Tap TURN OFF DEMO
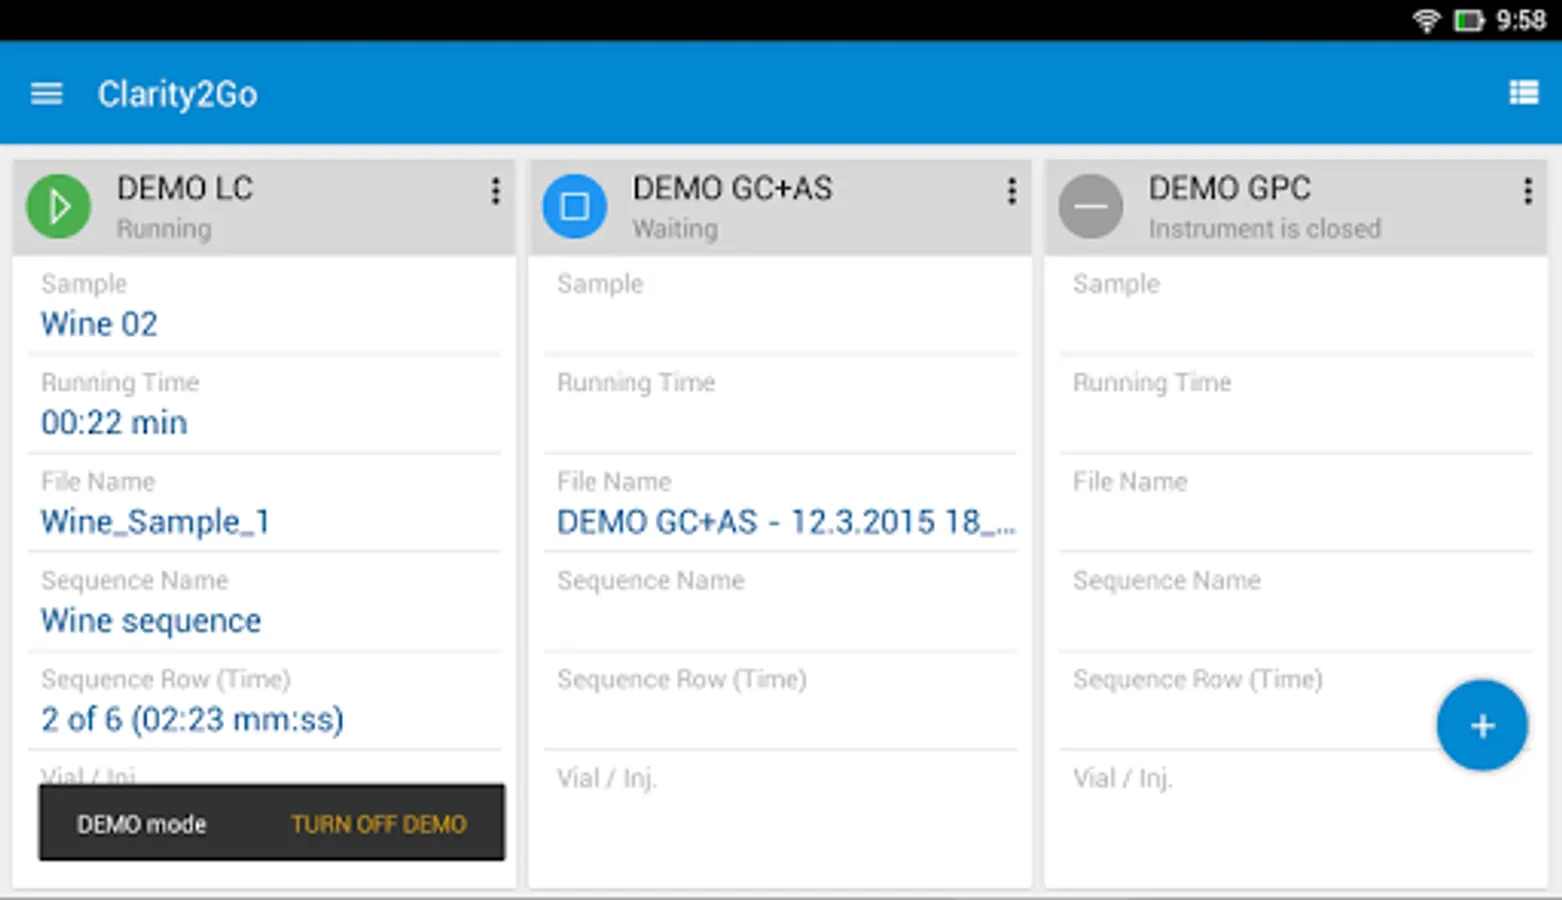Image resolution: width=1562 pixels, height=900 pixels. [x=378, y=824]
